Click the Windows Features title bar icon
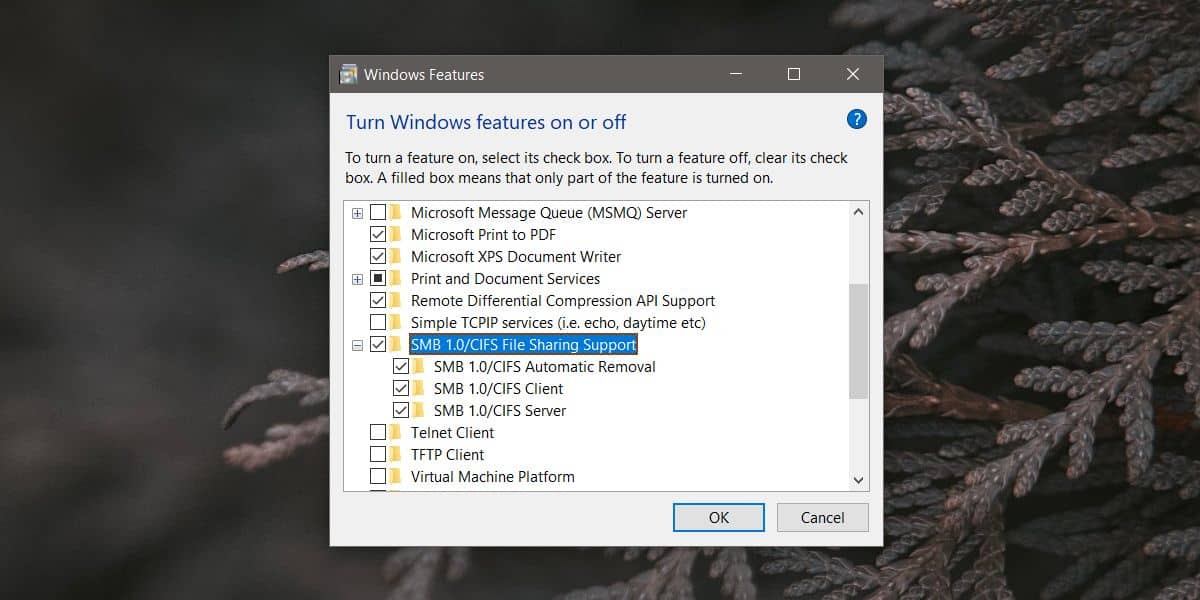The height and width of the screenshot is (600, 1200). click(349, 74)
